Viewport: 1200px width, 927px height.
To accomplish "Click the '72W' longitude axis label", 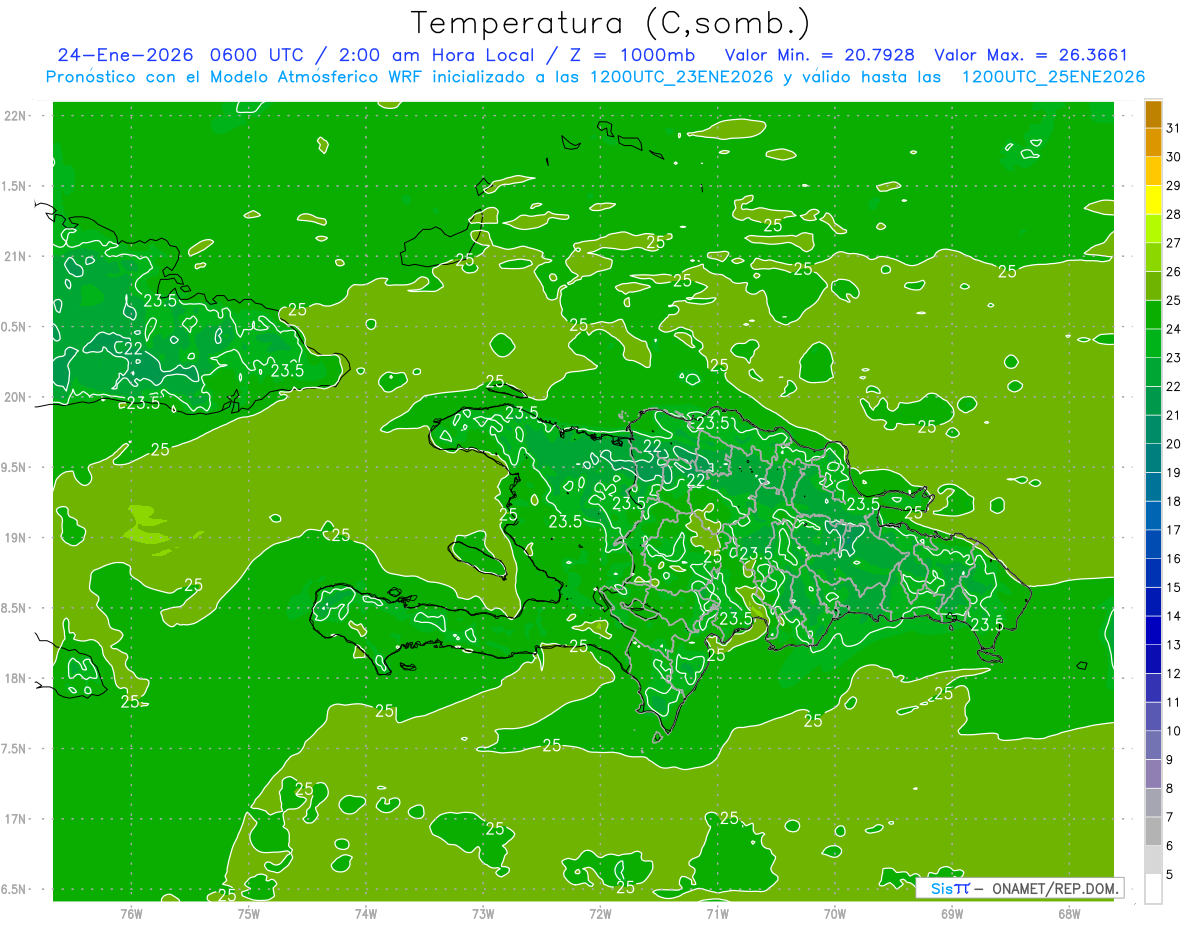I will (x=600, y=914).
